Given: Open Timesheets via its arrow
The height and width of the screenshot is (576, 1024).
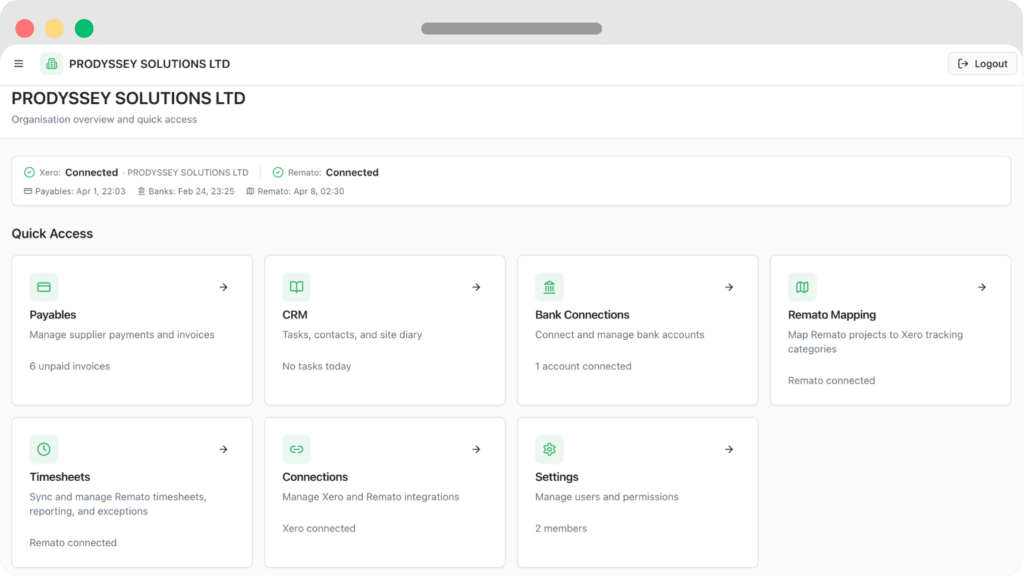Looking at the screenshot, I should tap(223, 449).
